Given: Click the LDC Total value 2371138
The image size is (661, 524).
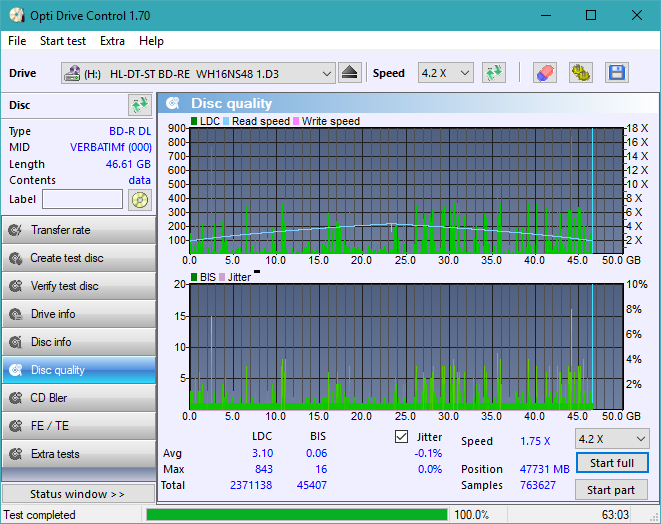Looking at the screenshot, I should (251, 485).
